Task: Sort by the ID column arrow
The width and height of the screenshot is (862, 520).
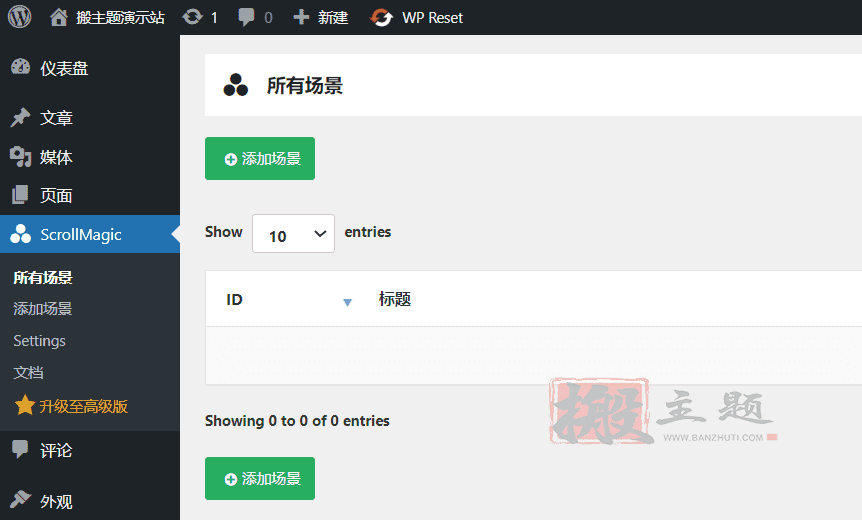Action: coord(347,302)
